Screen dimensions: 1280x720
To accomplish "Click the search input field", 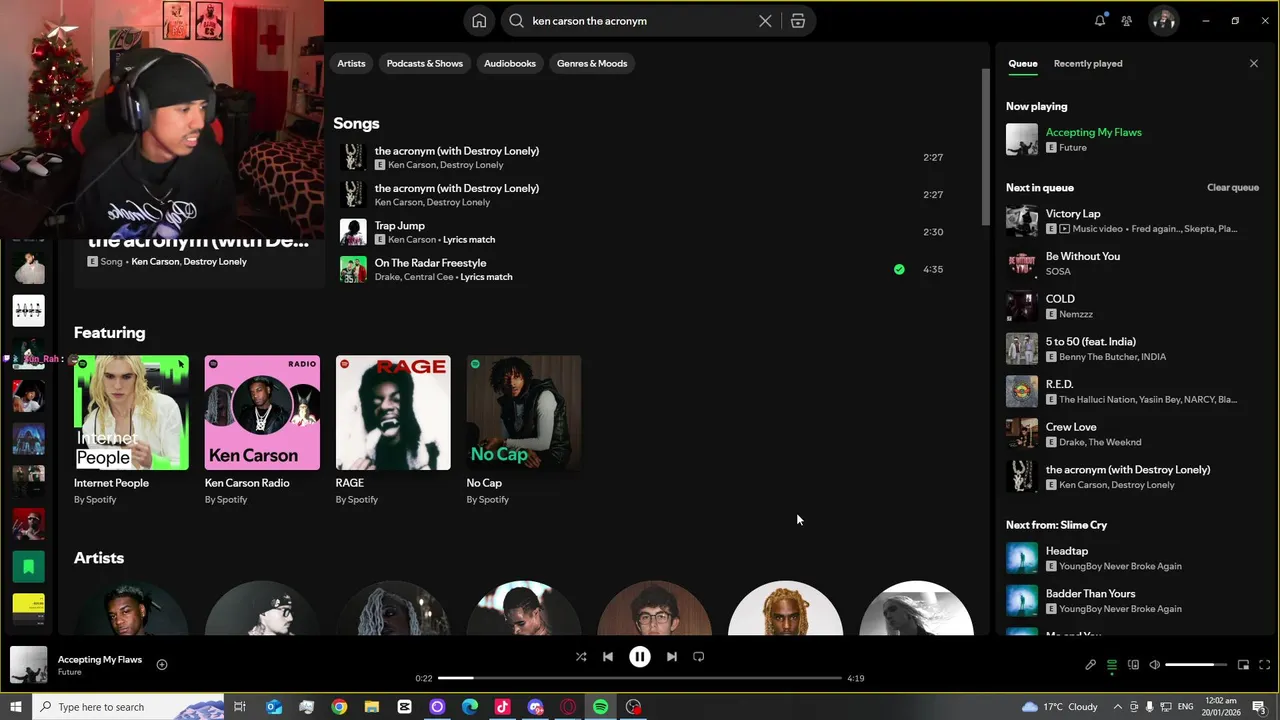I will point(640,21).
